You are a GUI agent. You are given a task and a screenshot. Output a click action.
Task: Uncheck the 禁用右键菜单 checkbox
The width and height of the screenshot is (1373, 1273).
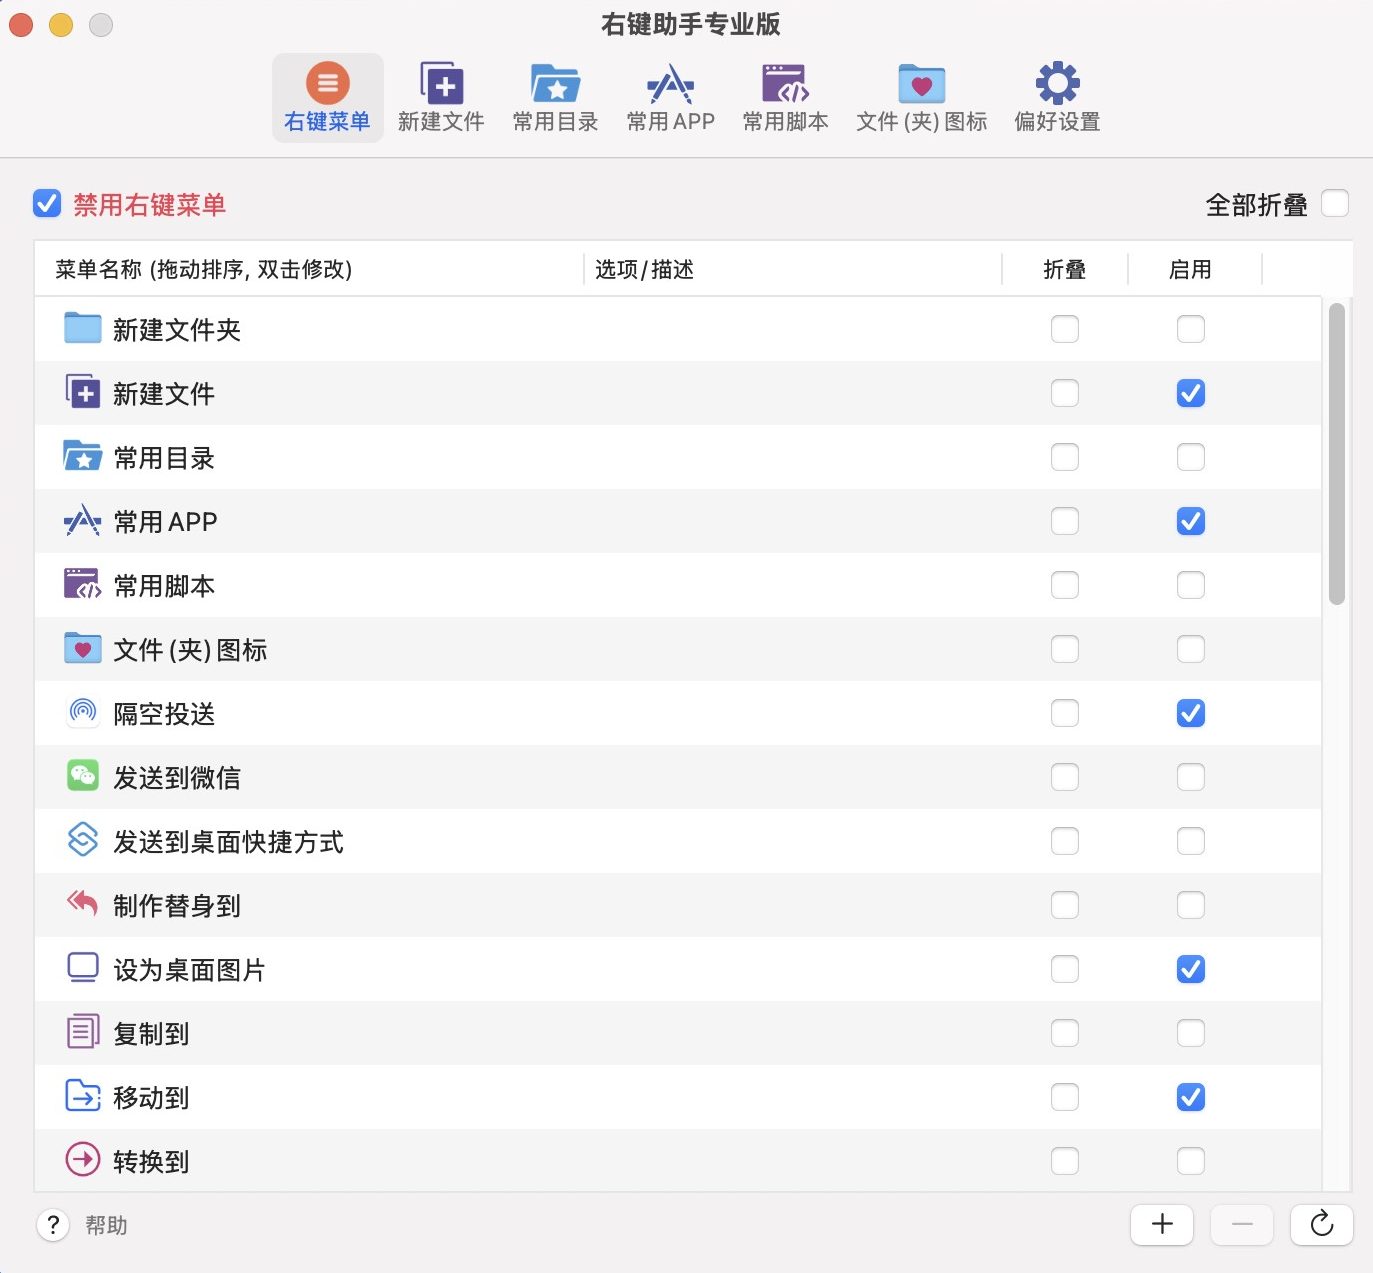[x=47, y=204]
